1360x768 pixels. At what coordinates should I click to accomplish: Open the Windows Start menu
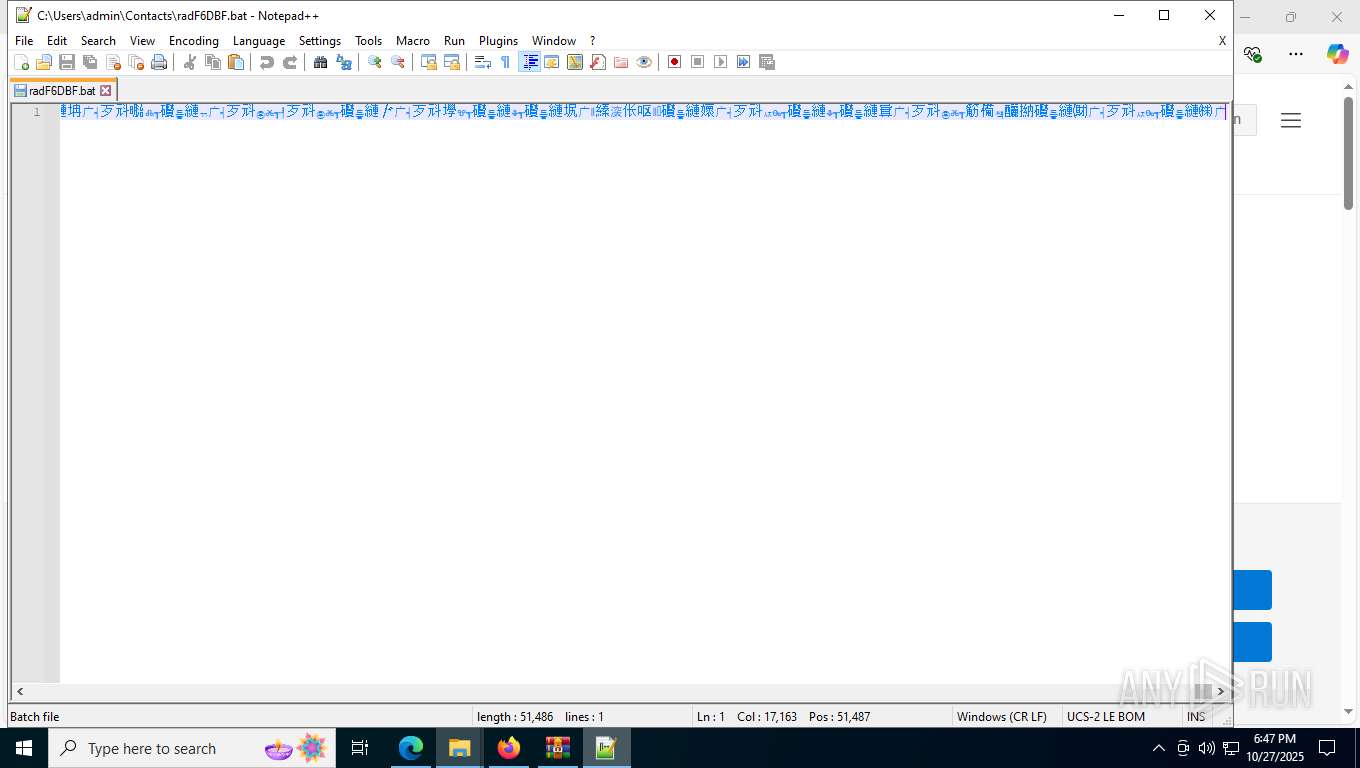(x=23, y=748)
